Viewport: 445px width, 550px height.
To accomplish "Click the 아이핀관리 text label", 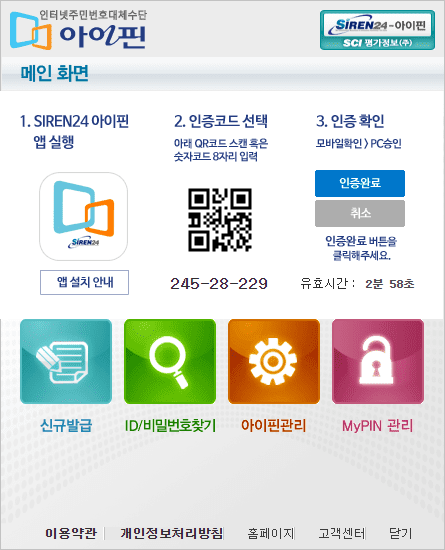I will tap(274, 426).
